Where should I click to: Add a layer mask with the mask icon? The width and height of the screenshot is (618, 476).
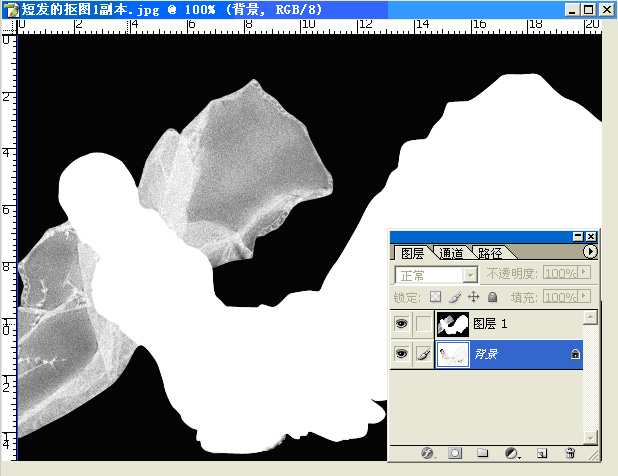tap(455, 453)
